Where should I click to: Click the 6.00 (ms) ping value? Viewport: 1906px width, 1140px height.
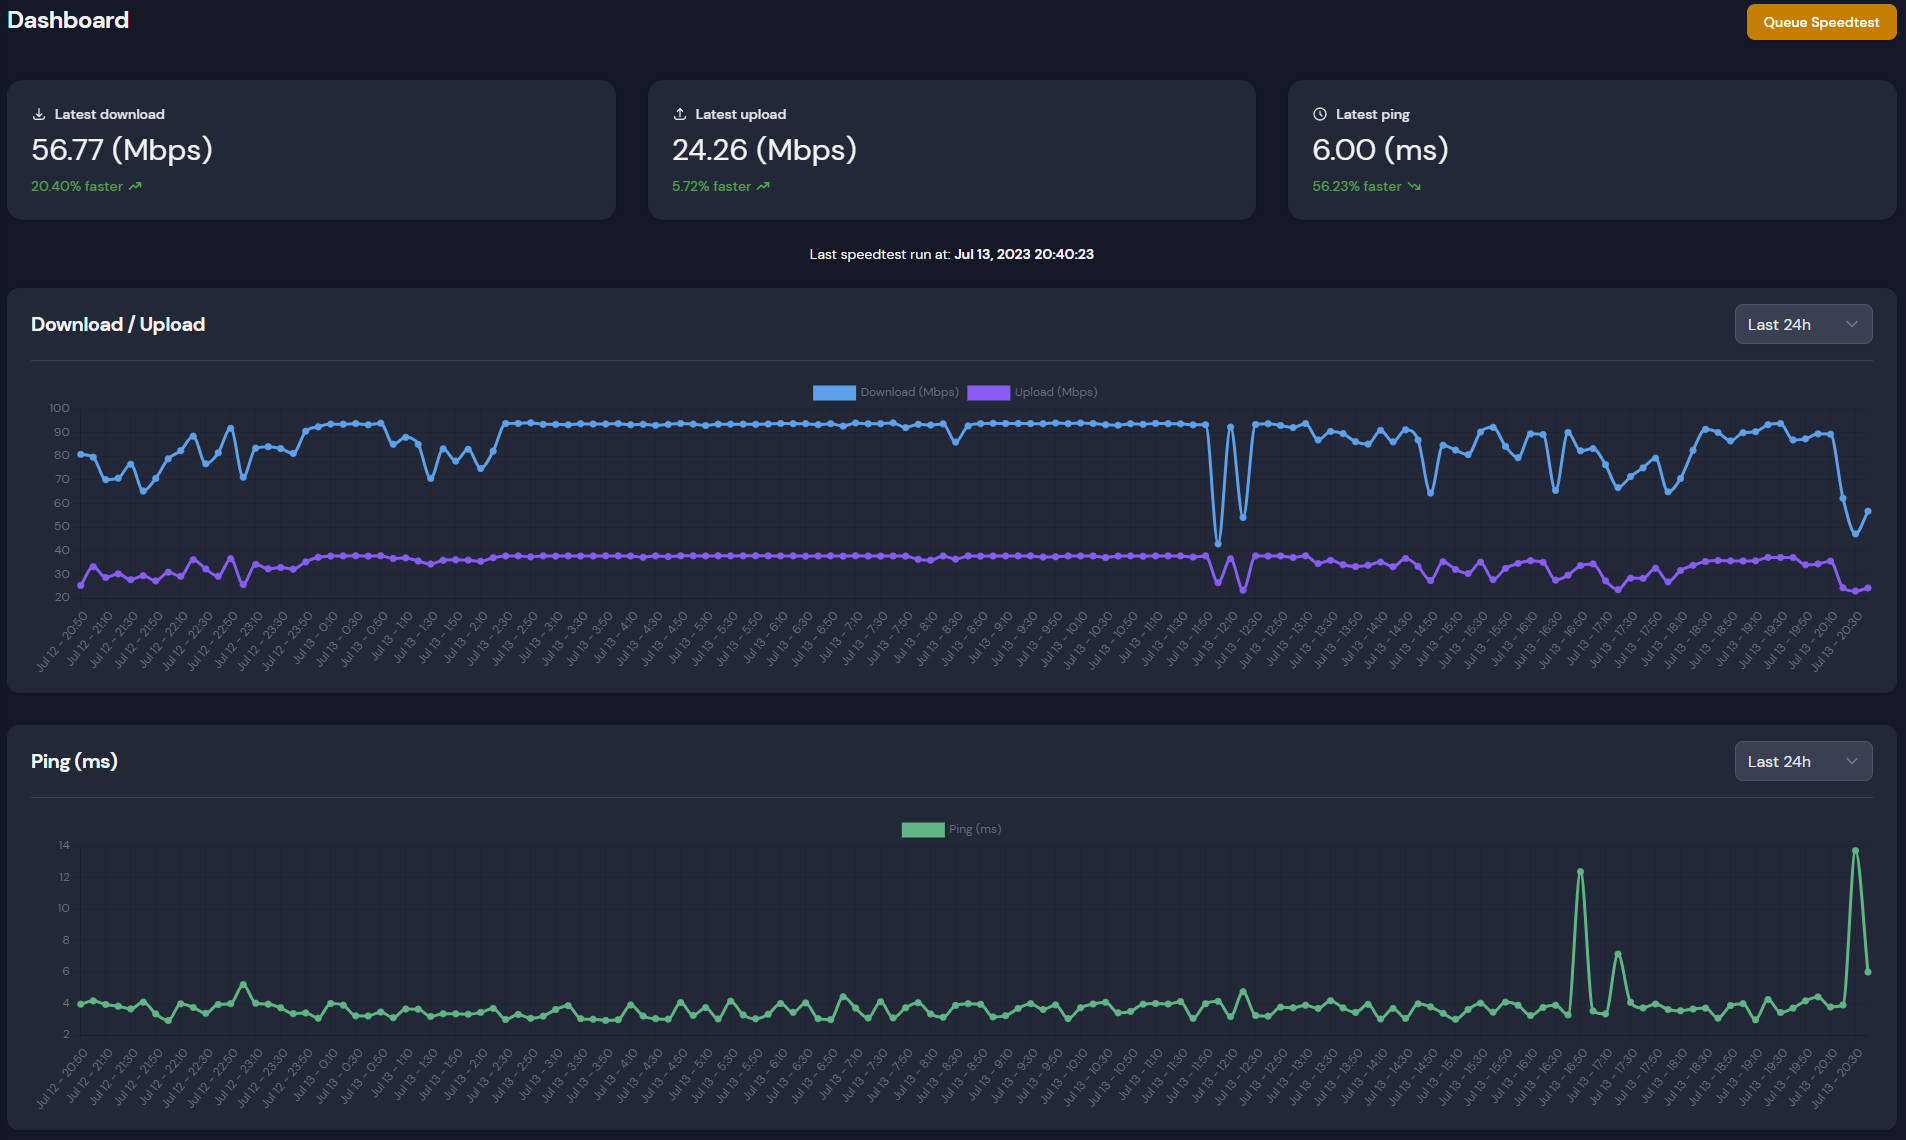pyautogui.click(x=1380, y=150)
